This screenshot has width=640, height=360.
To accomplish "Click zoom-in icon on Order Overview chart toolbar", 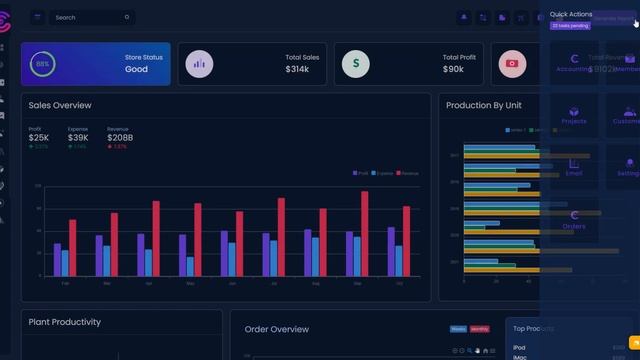I will coord(455,351).
